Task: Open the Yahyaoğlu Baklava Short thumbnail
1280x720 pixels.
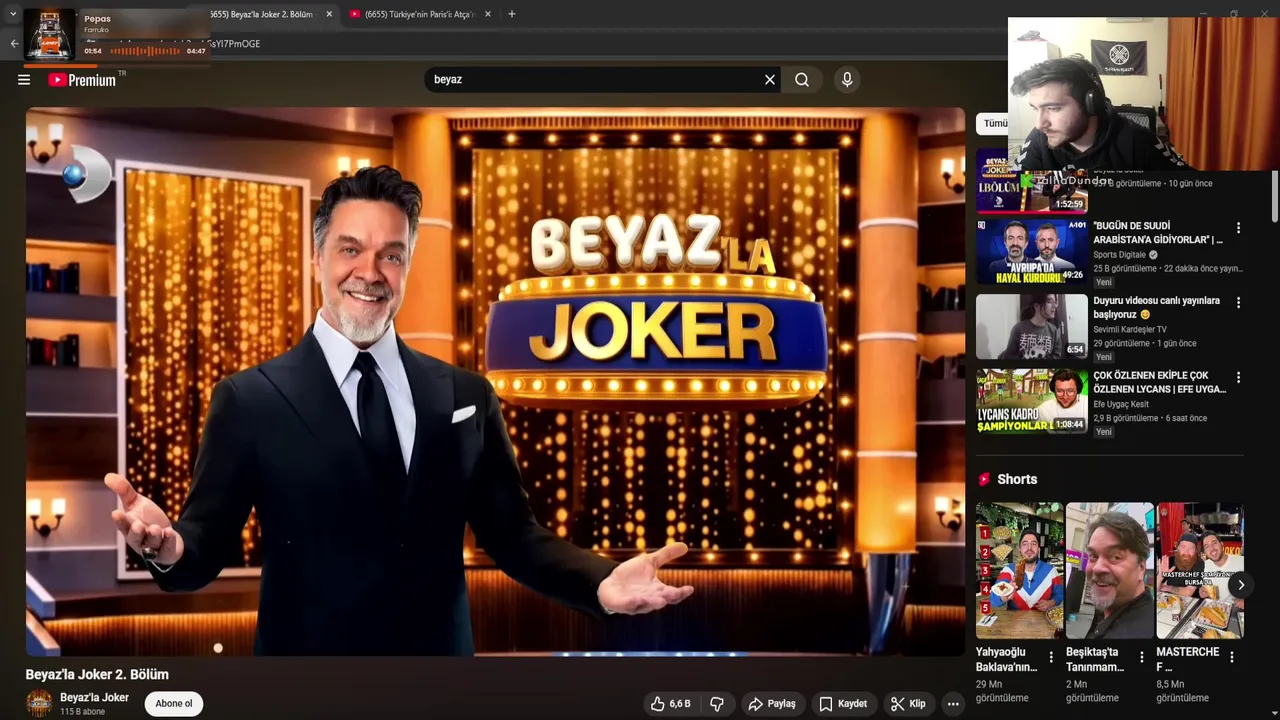Action: 1020,570
